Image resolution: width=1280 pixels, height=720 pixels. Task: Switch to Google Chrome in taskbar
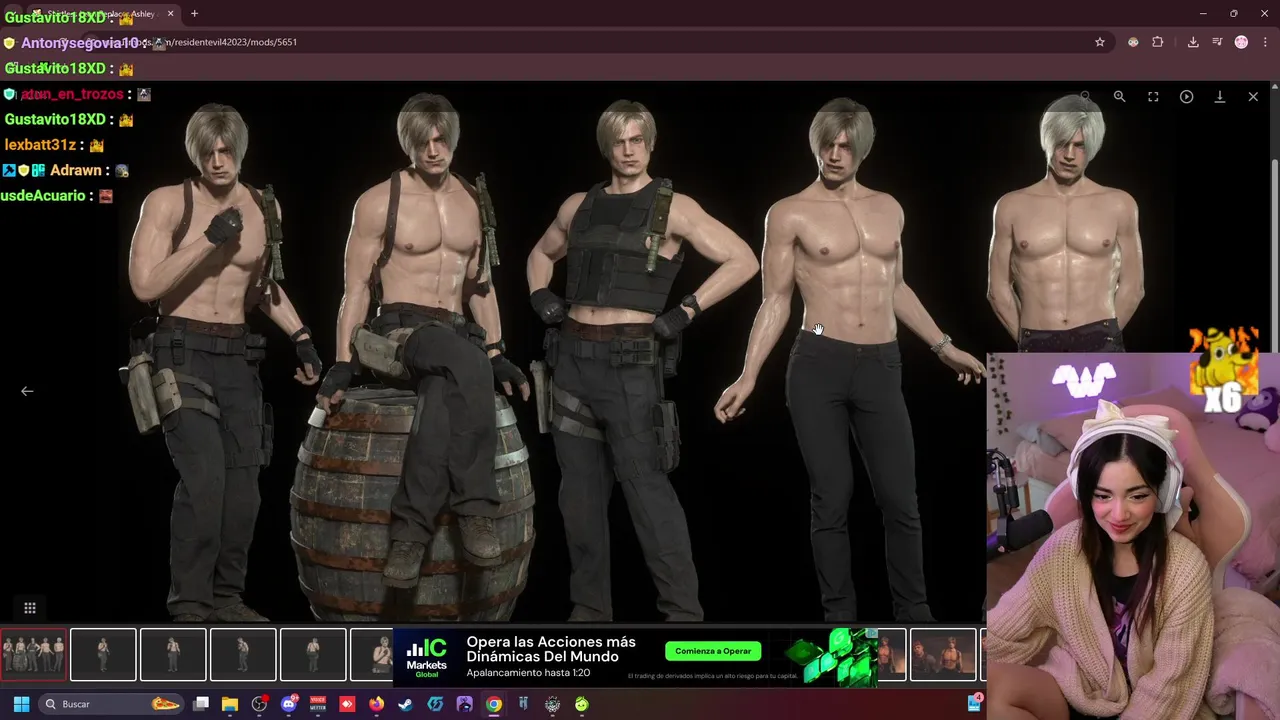pyautogui.click(x=494, y=704)
